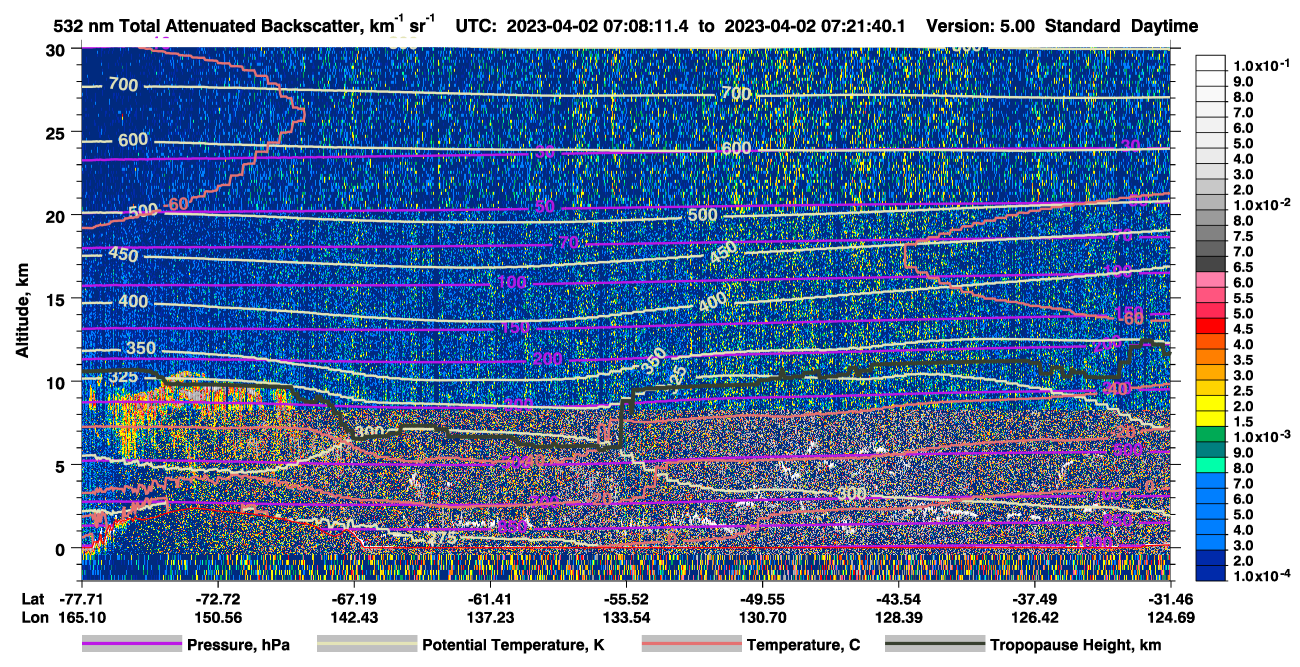Click the end time '2023-04-02 07:21:40.1'

pos(813,26)
